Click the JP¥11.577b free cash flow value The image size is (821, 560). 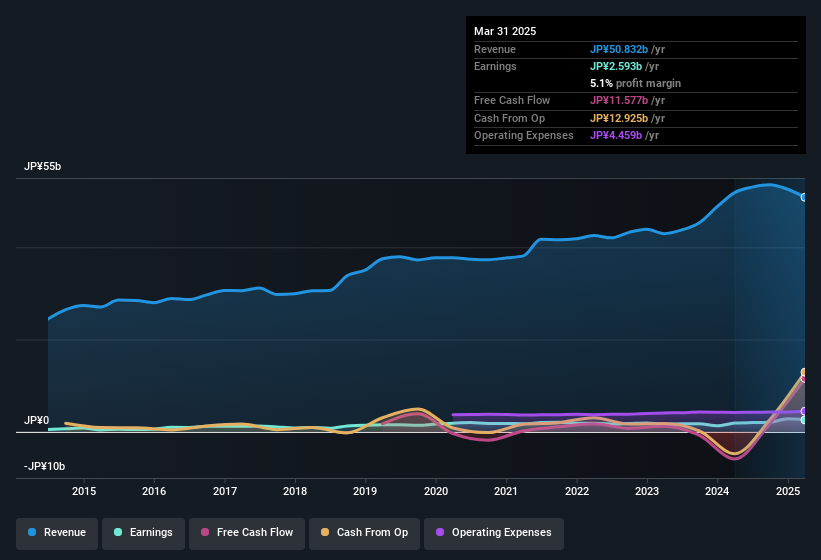[x=619, y=100]
